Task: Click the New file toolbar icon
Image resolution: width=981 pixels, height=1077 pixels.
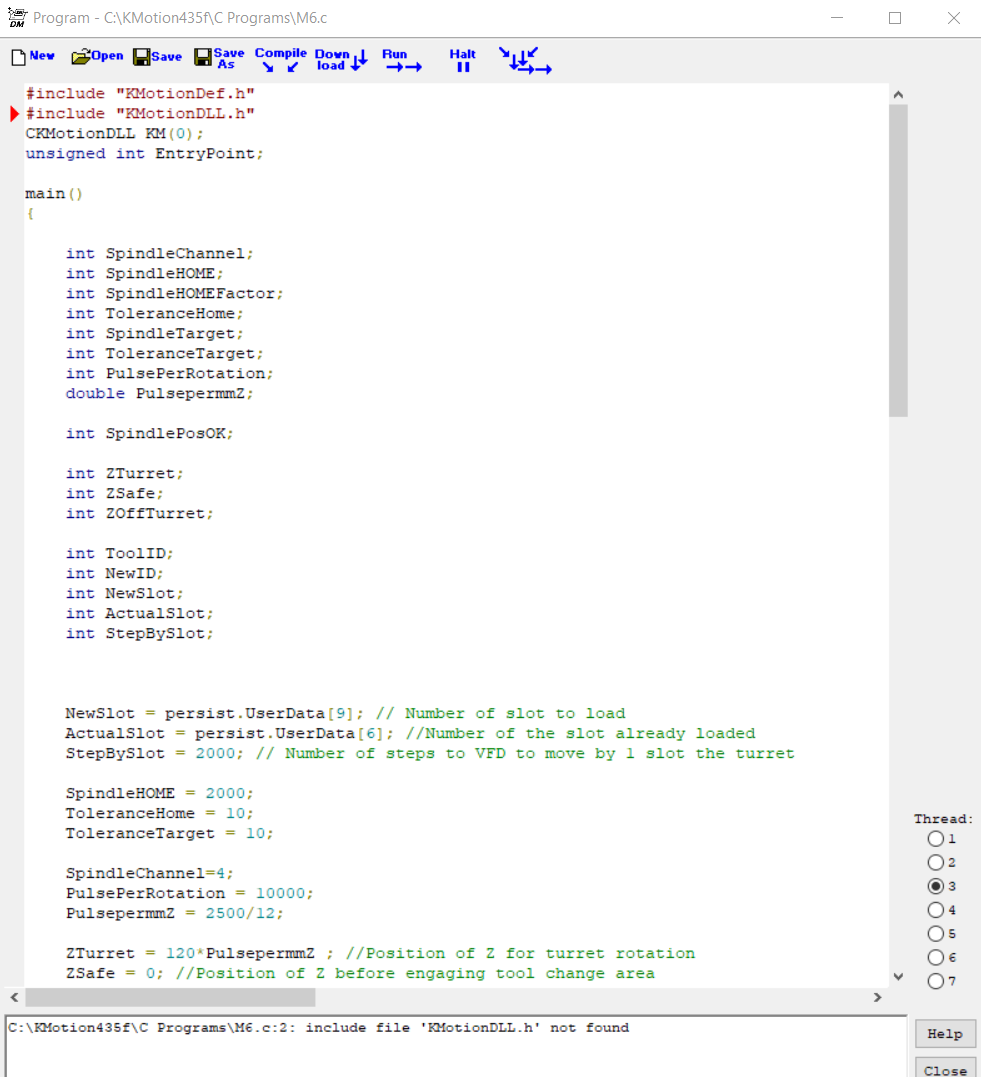Action: click(x=32, y=57)
